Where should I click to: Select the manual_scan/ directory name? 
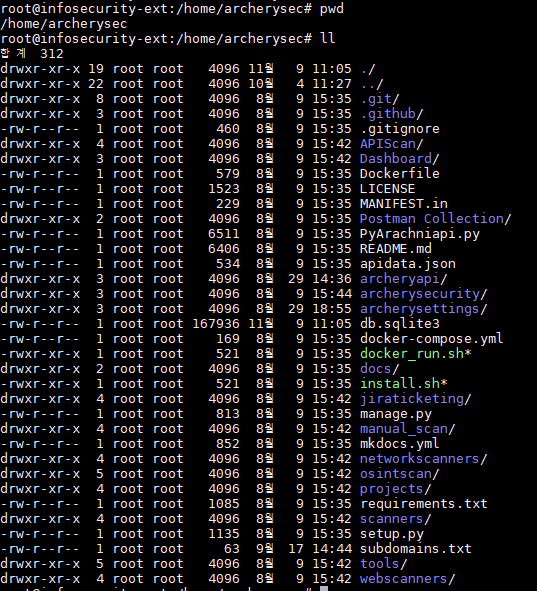pos(408,429)
